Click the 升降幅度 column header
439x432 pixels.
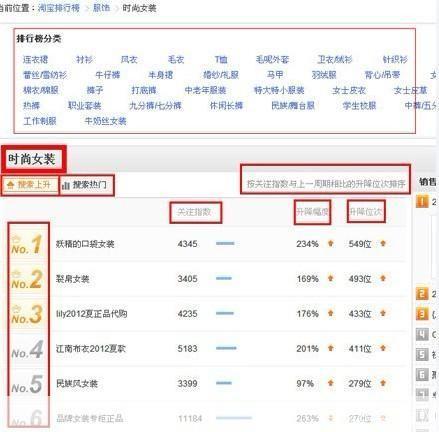[312, 212]
